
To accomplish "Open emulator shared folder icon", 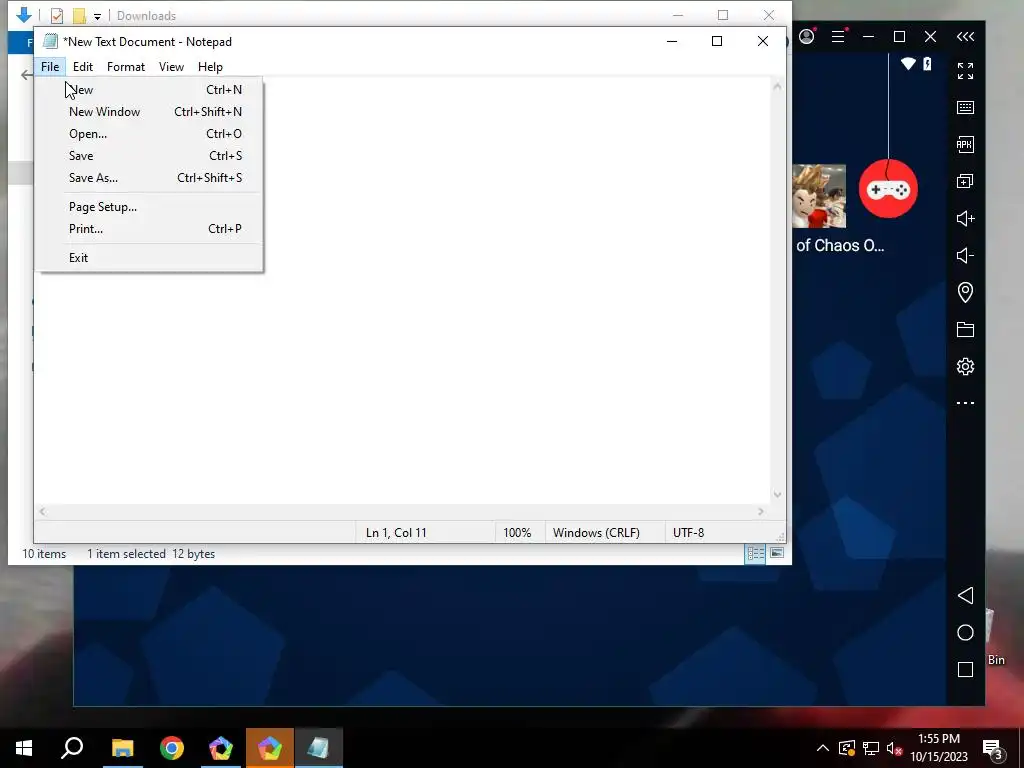I will tap(965, 329).
